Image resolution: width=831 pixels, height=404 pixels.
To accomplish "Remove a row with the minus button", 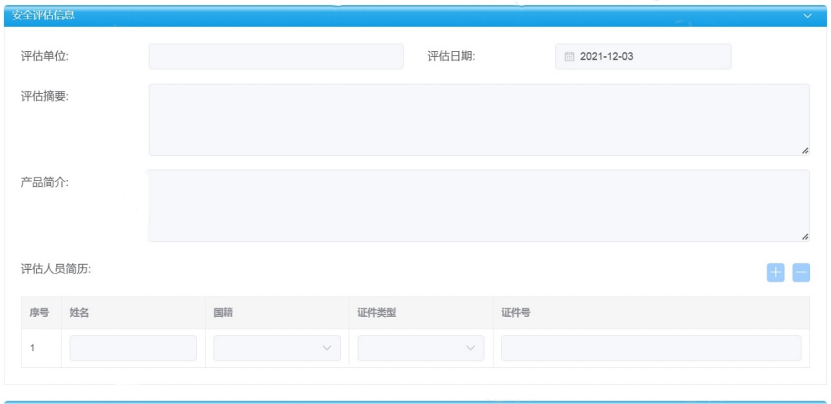I will coord(801,272).
